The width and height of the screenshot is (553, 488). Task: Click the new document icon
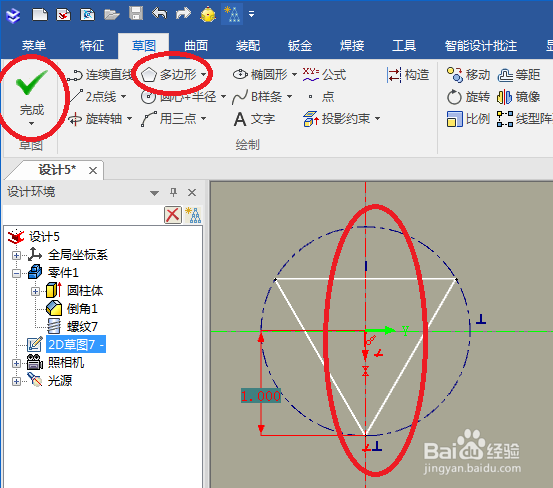[x=40, y=14]
